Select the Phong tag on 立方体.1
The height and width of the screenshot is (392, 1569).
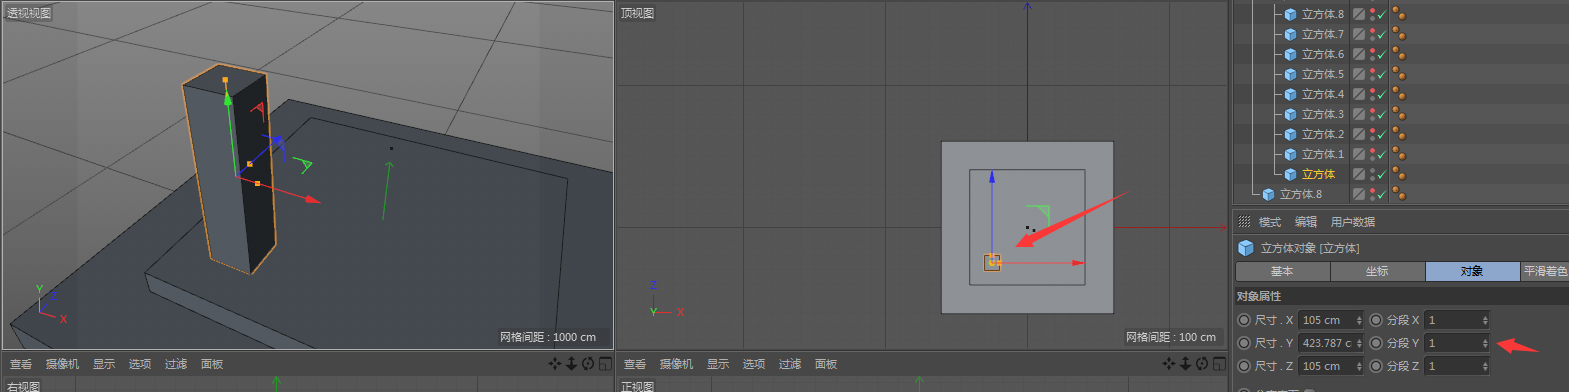click(1399, 154)
